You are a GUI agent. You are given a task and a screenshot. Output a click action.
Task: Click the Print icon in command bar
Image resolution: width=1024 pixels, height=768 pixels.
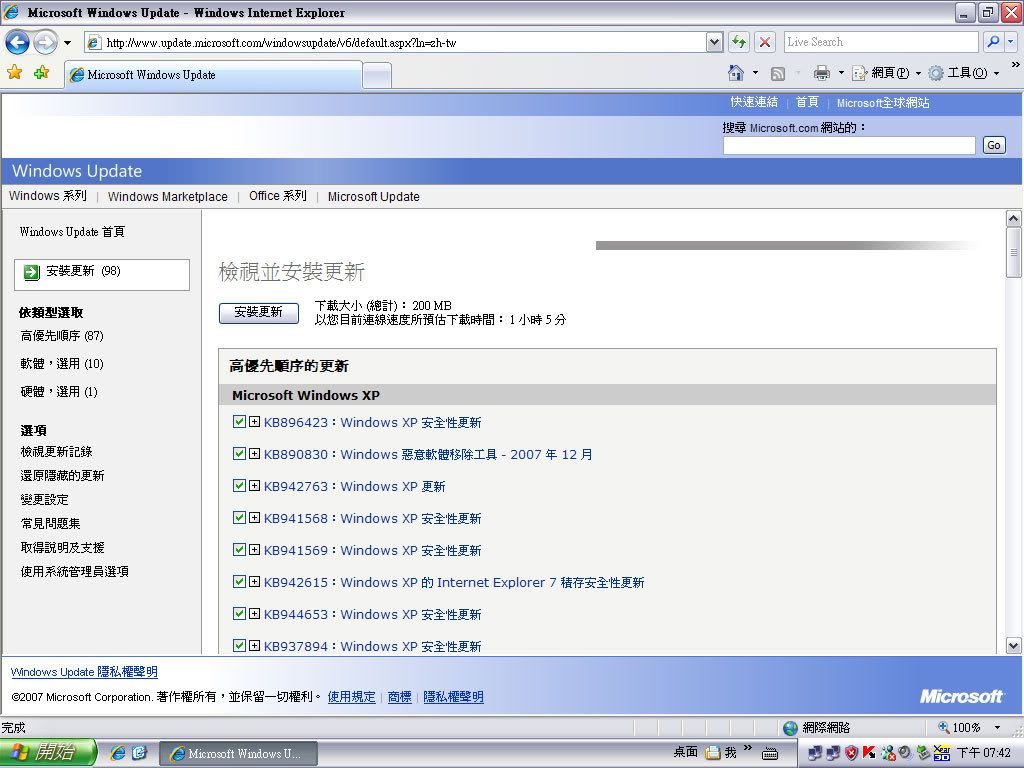click(x=822, y=73)
